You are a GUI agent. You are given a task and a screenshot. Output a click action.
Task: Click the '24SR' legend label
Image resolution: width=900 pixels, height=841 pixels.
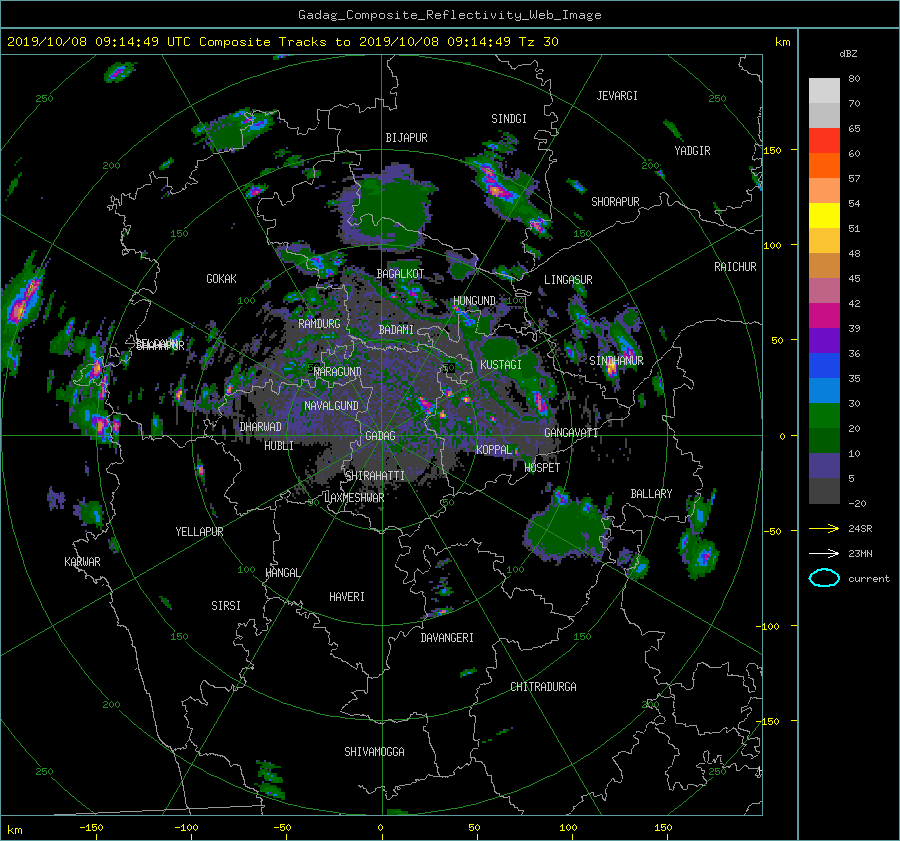coord(860,529)
